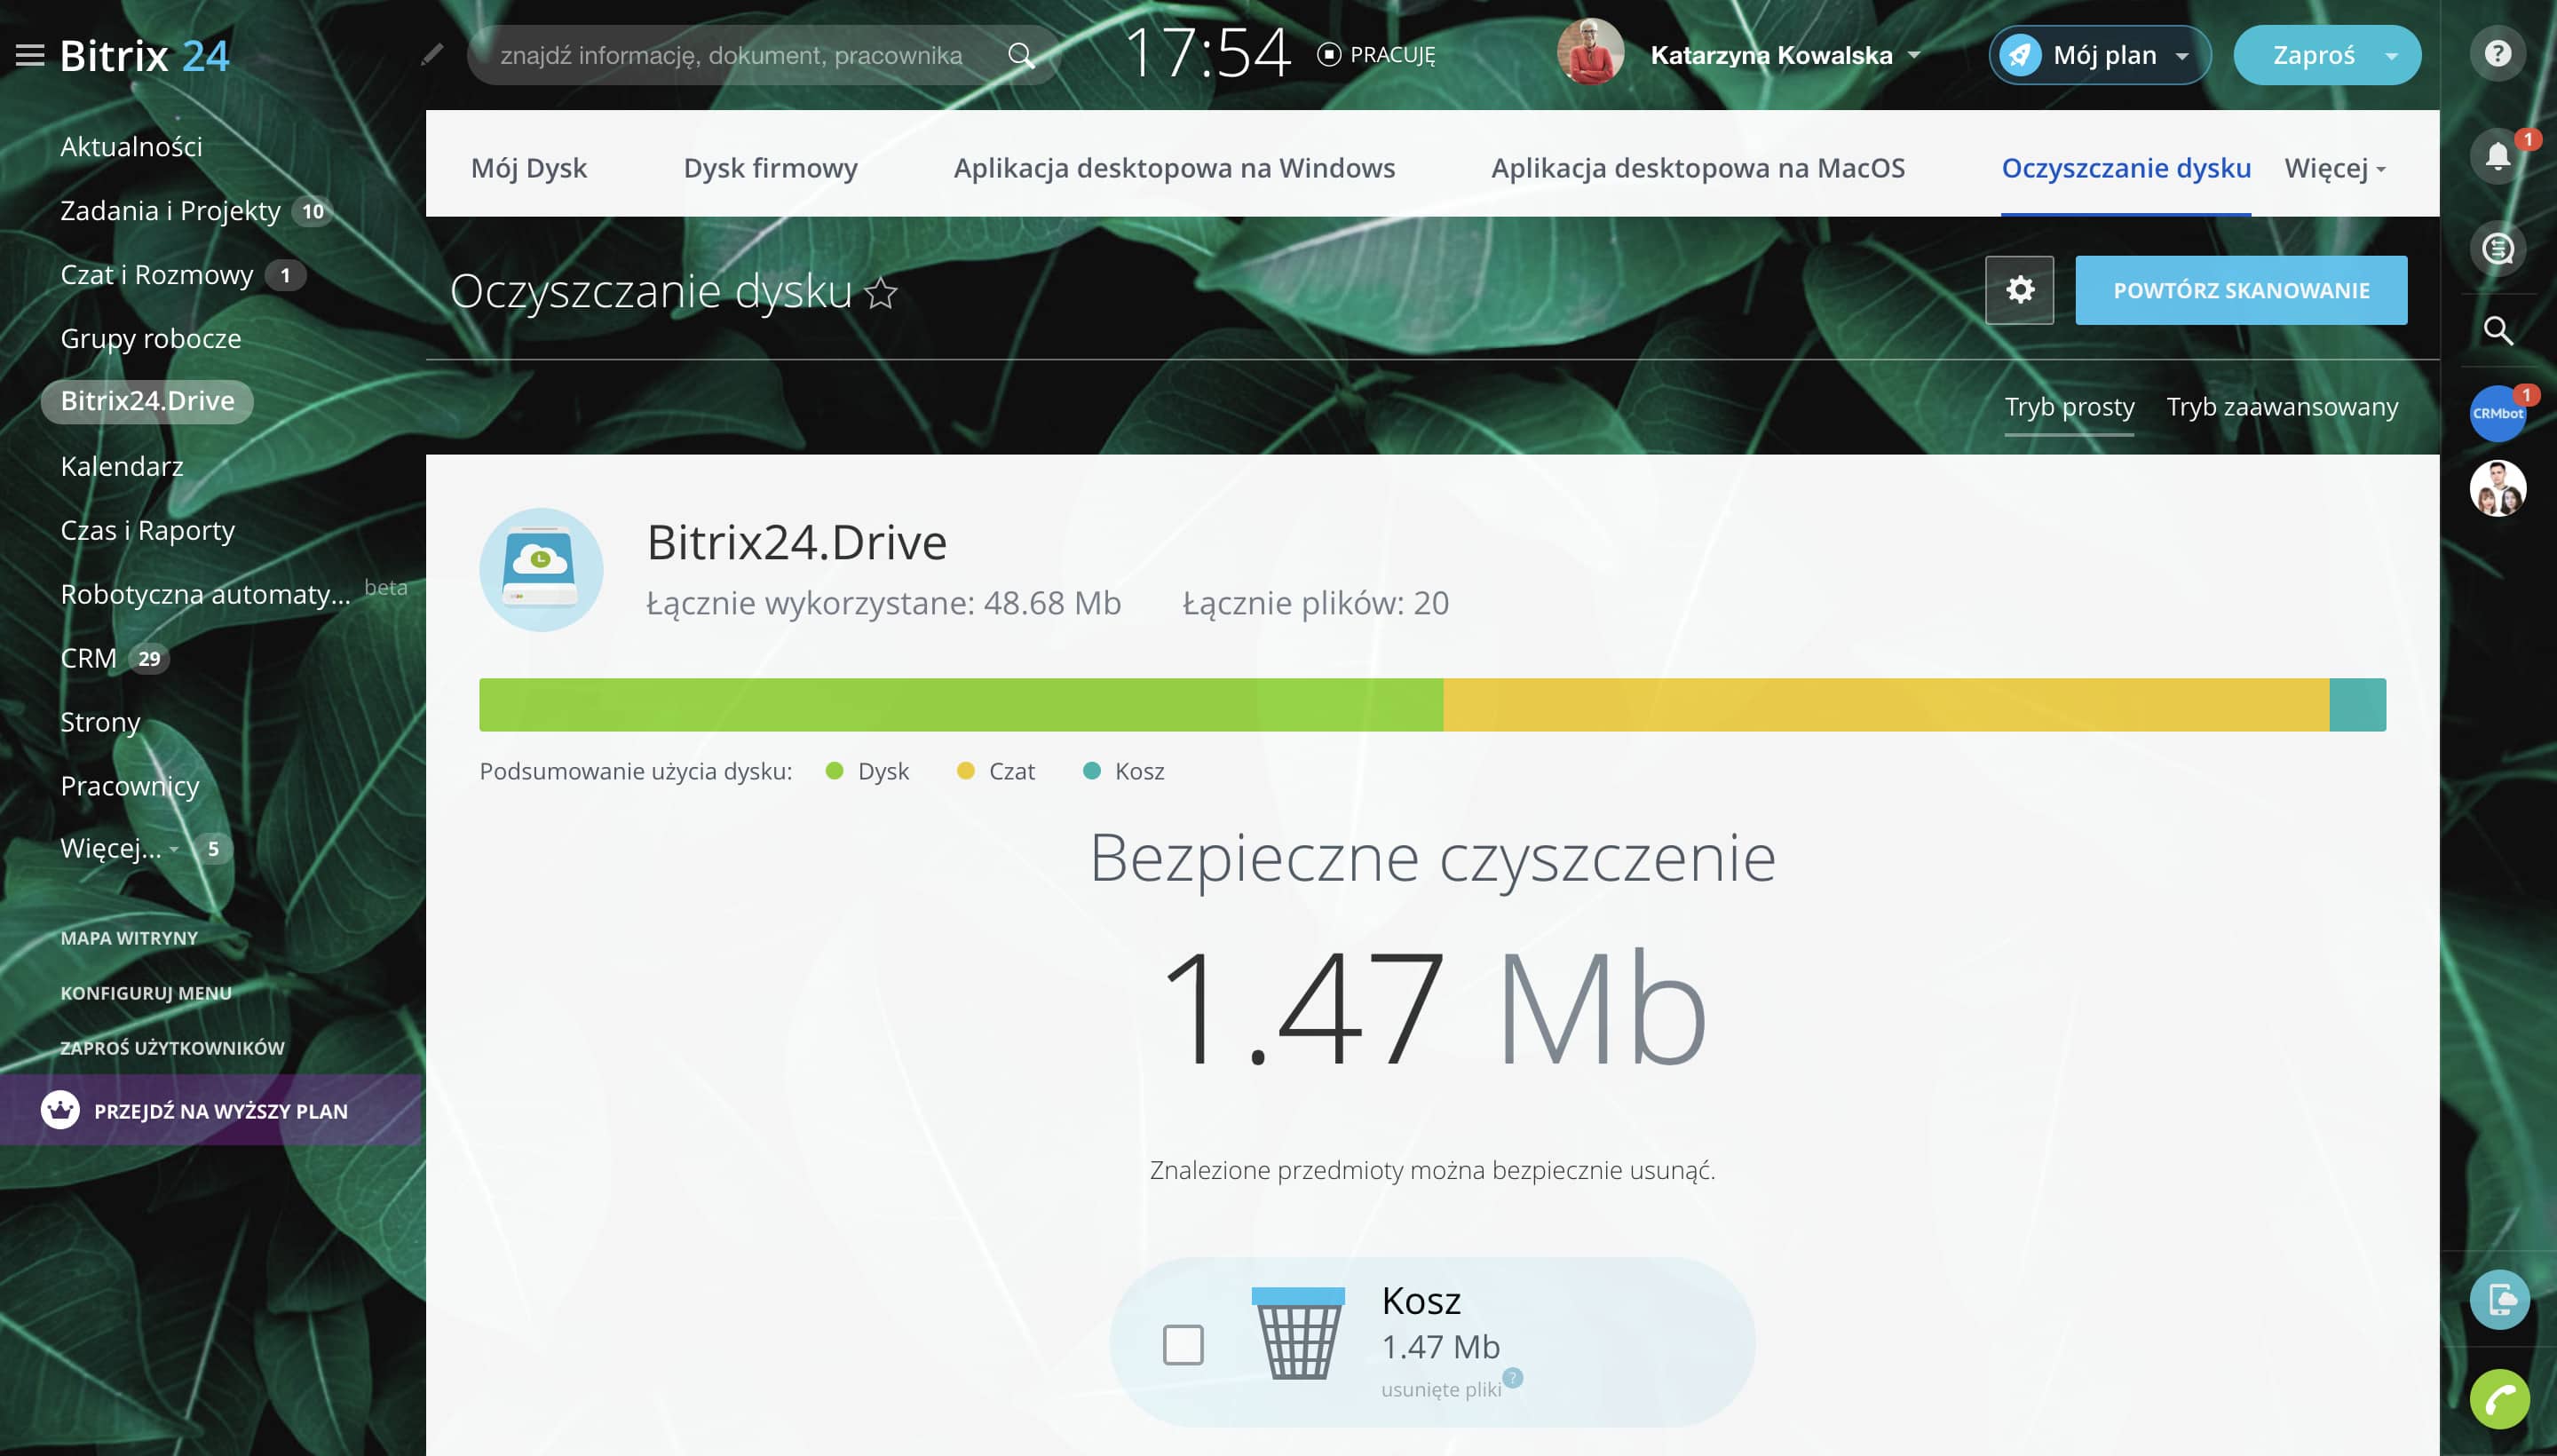
Task: Click the green phone call icon
Action: click(x=2499, y=1399)
